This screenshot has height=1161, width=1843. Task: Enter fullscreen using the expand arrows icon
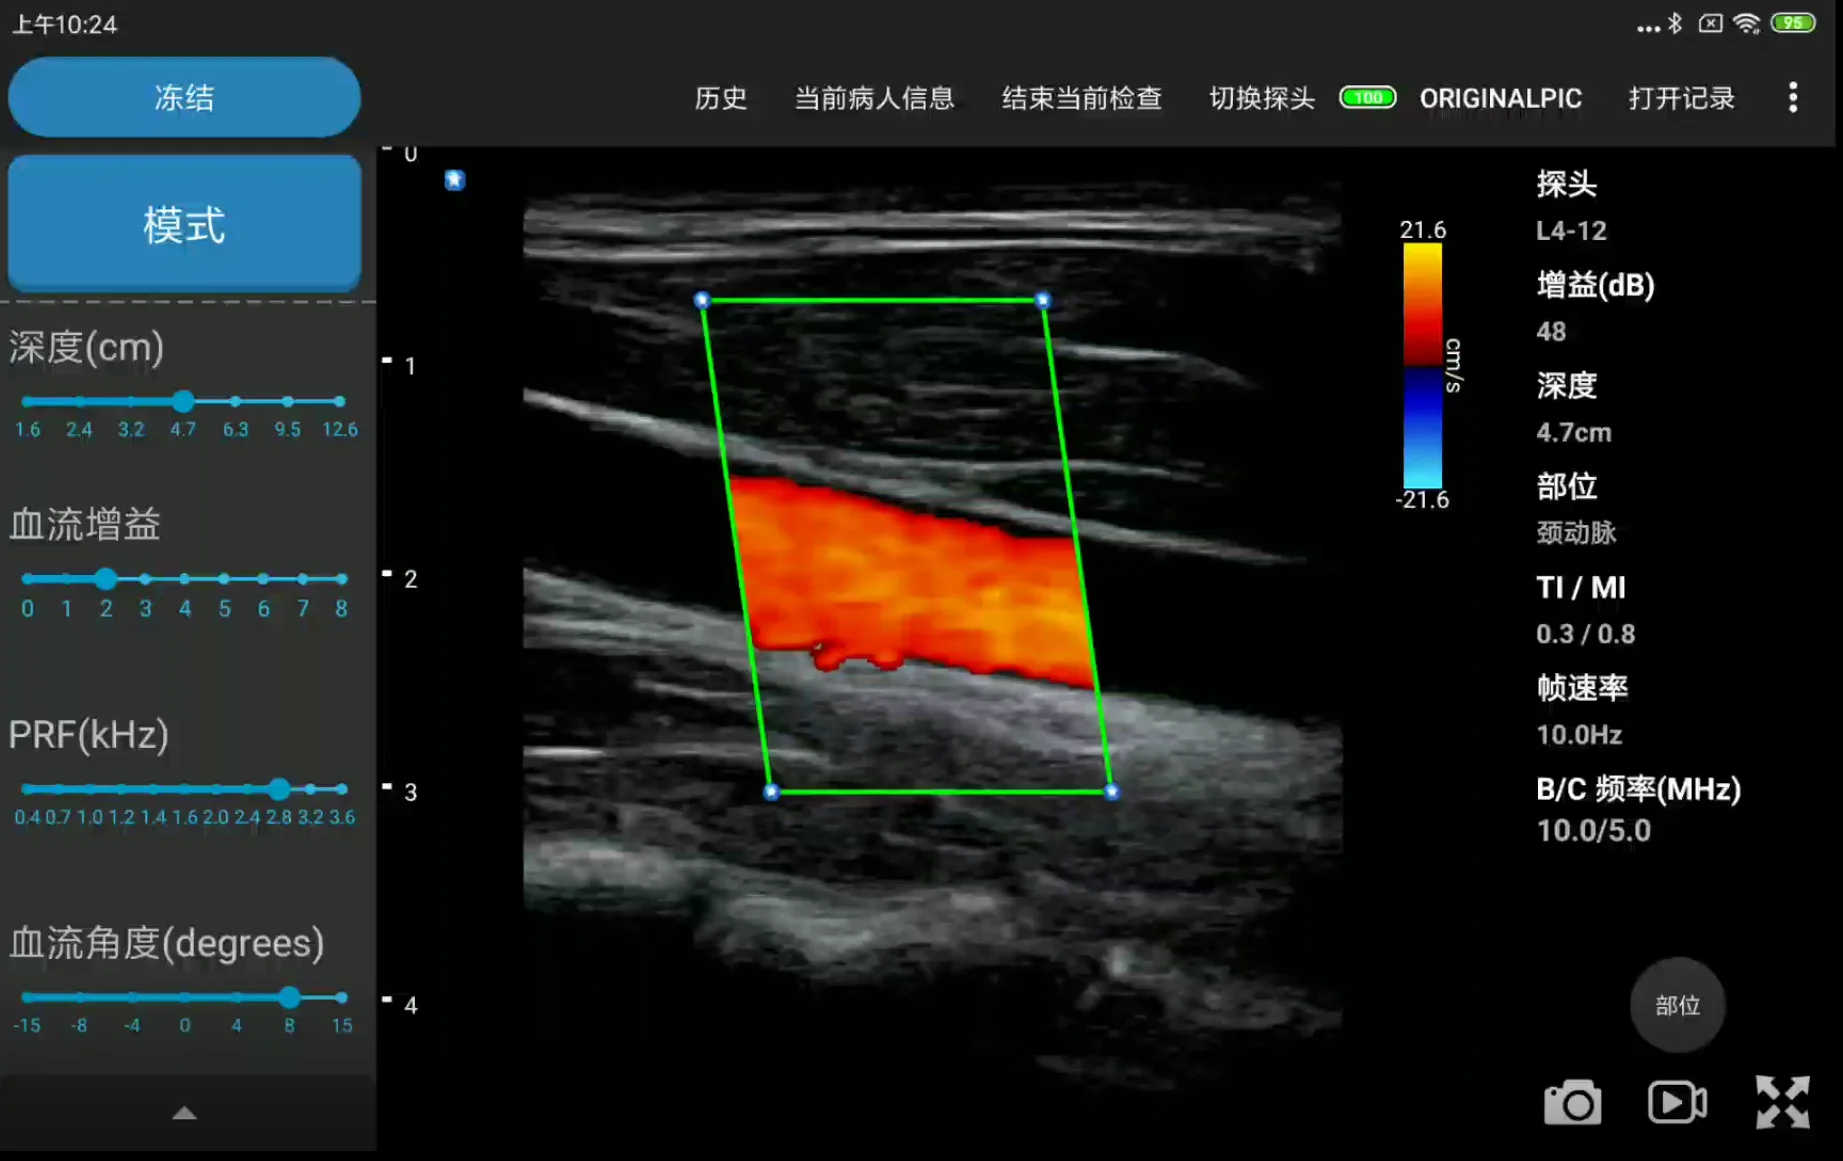pos(1782,1102)
